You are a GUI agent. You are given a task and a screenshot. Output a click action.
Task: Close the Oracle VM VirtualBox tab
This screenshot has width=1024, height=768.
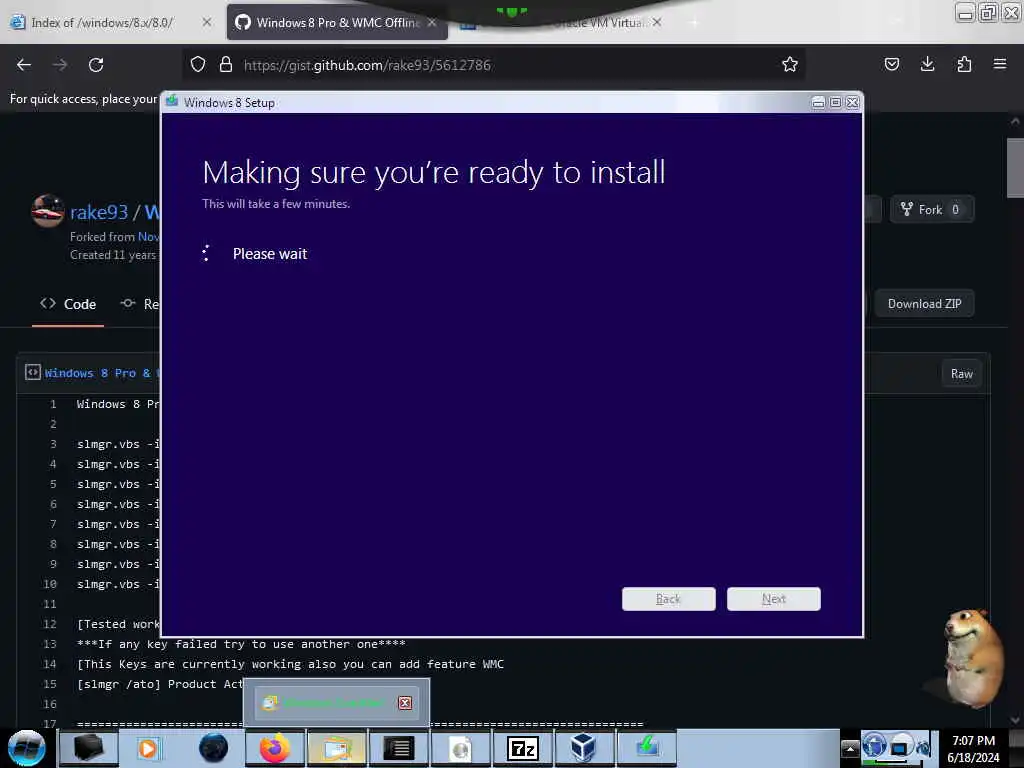tap(657, 22)
